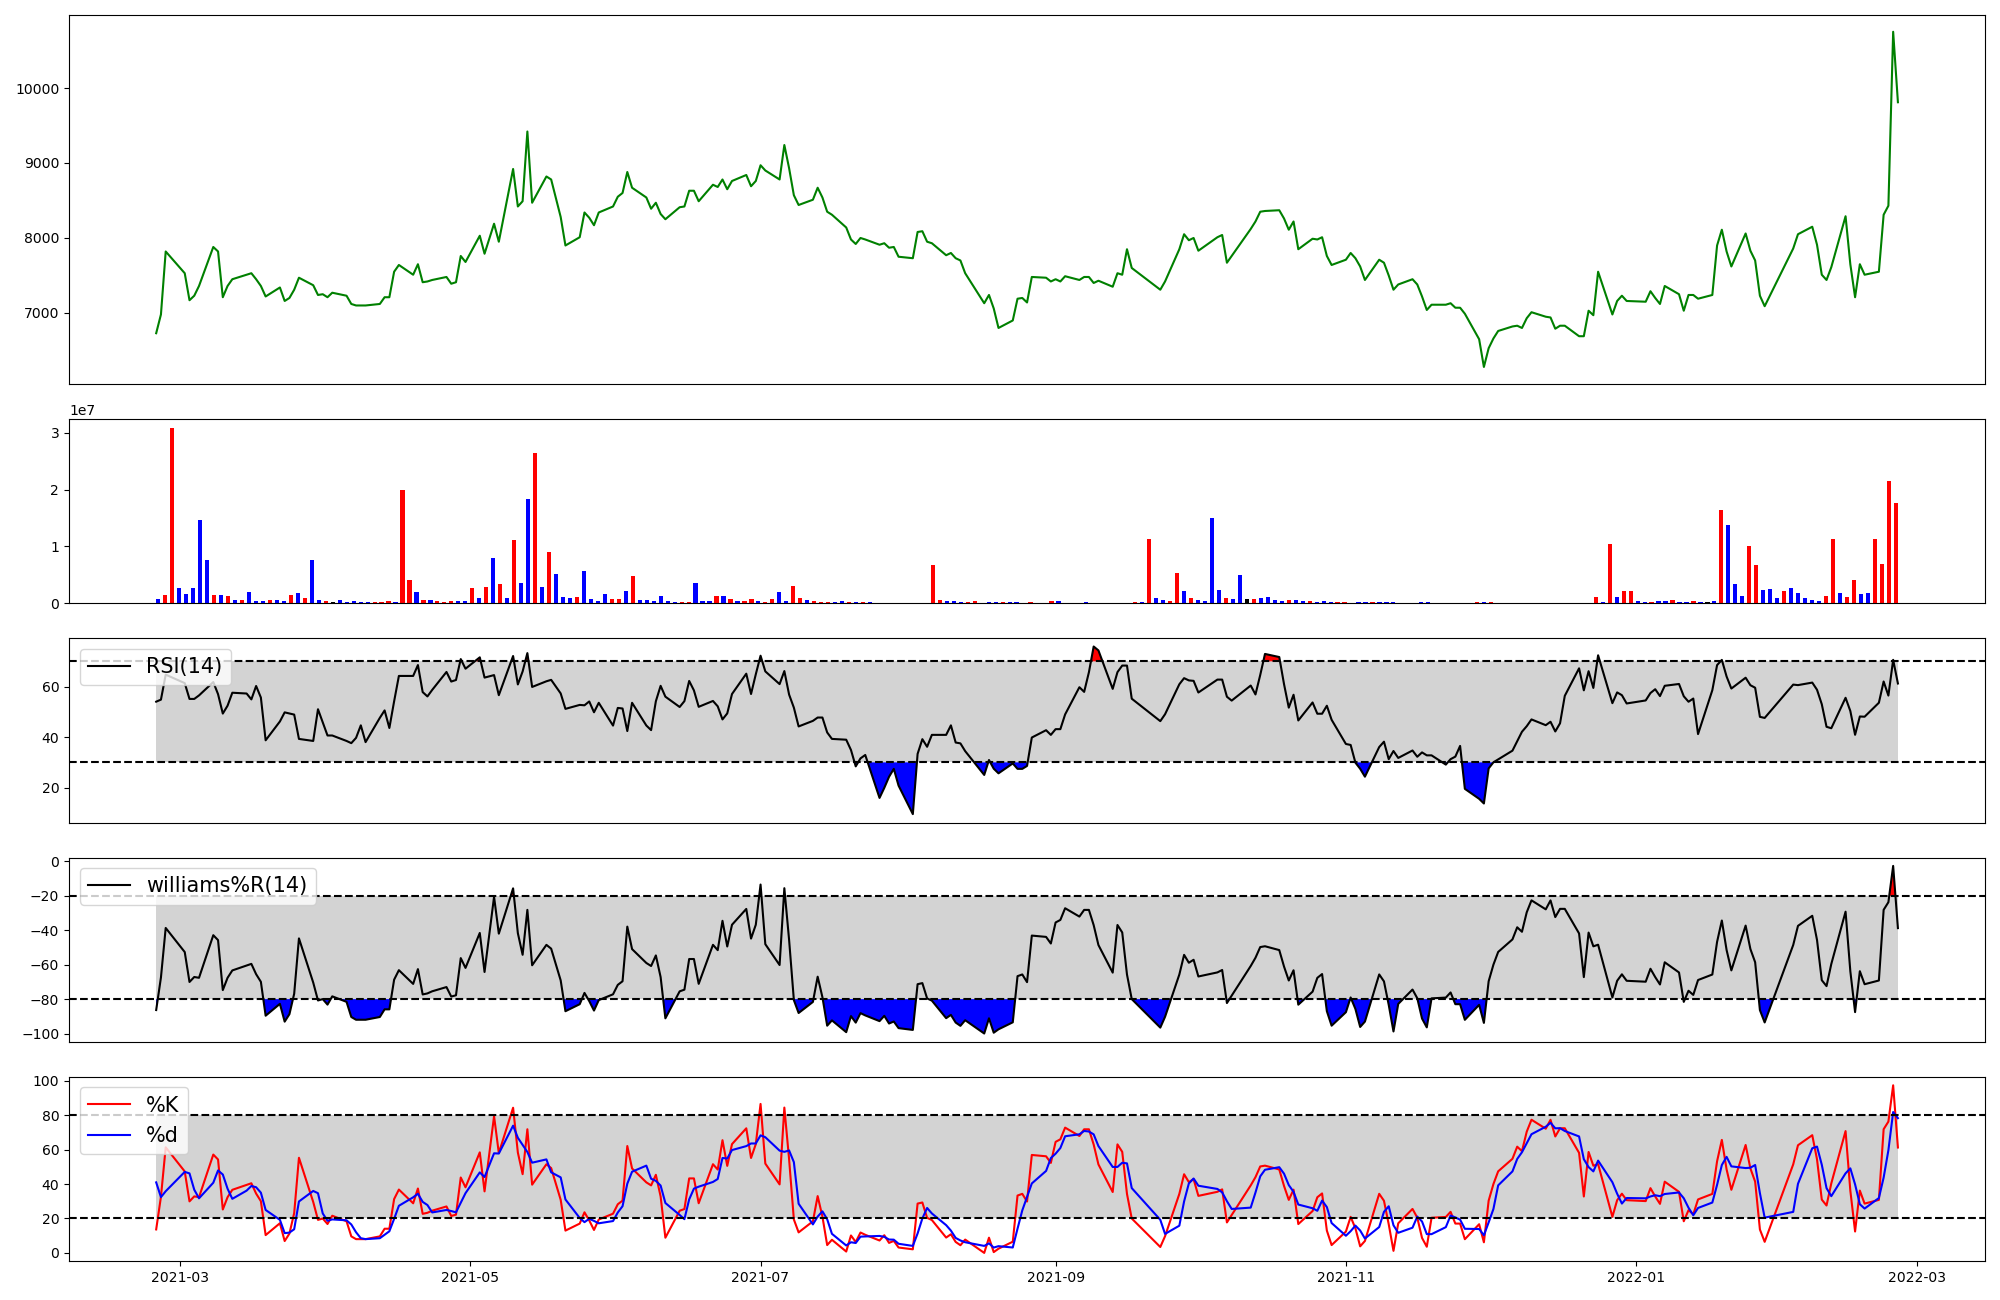This screenshot has height=1300, width=2000.
Task: Click the 1e7 volume scale label
Action: pos(82,411)
